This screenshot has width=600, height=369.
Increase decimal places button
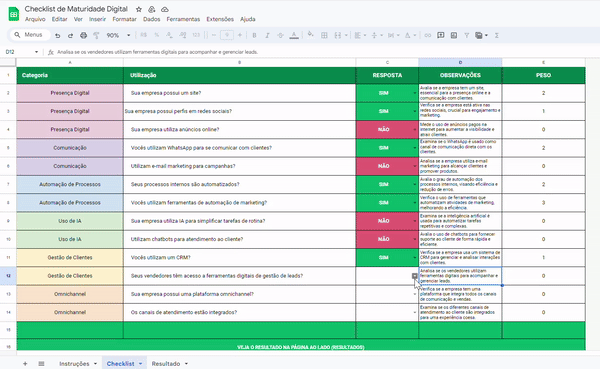tap(183, 35)
